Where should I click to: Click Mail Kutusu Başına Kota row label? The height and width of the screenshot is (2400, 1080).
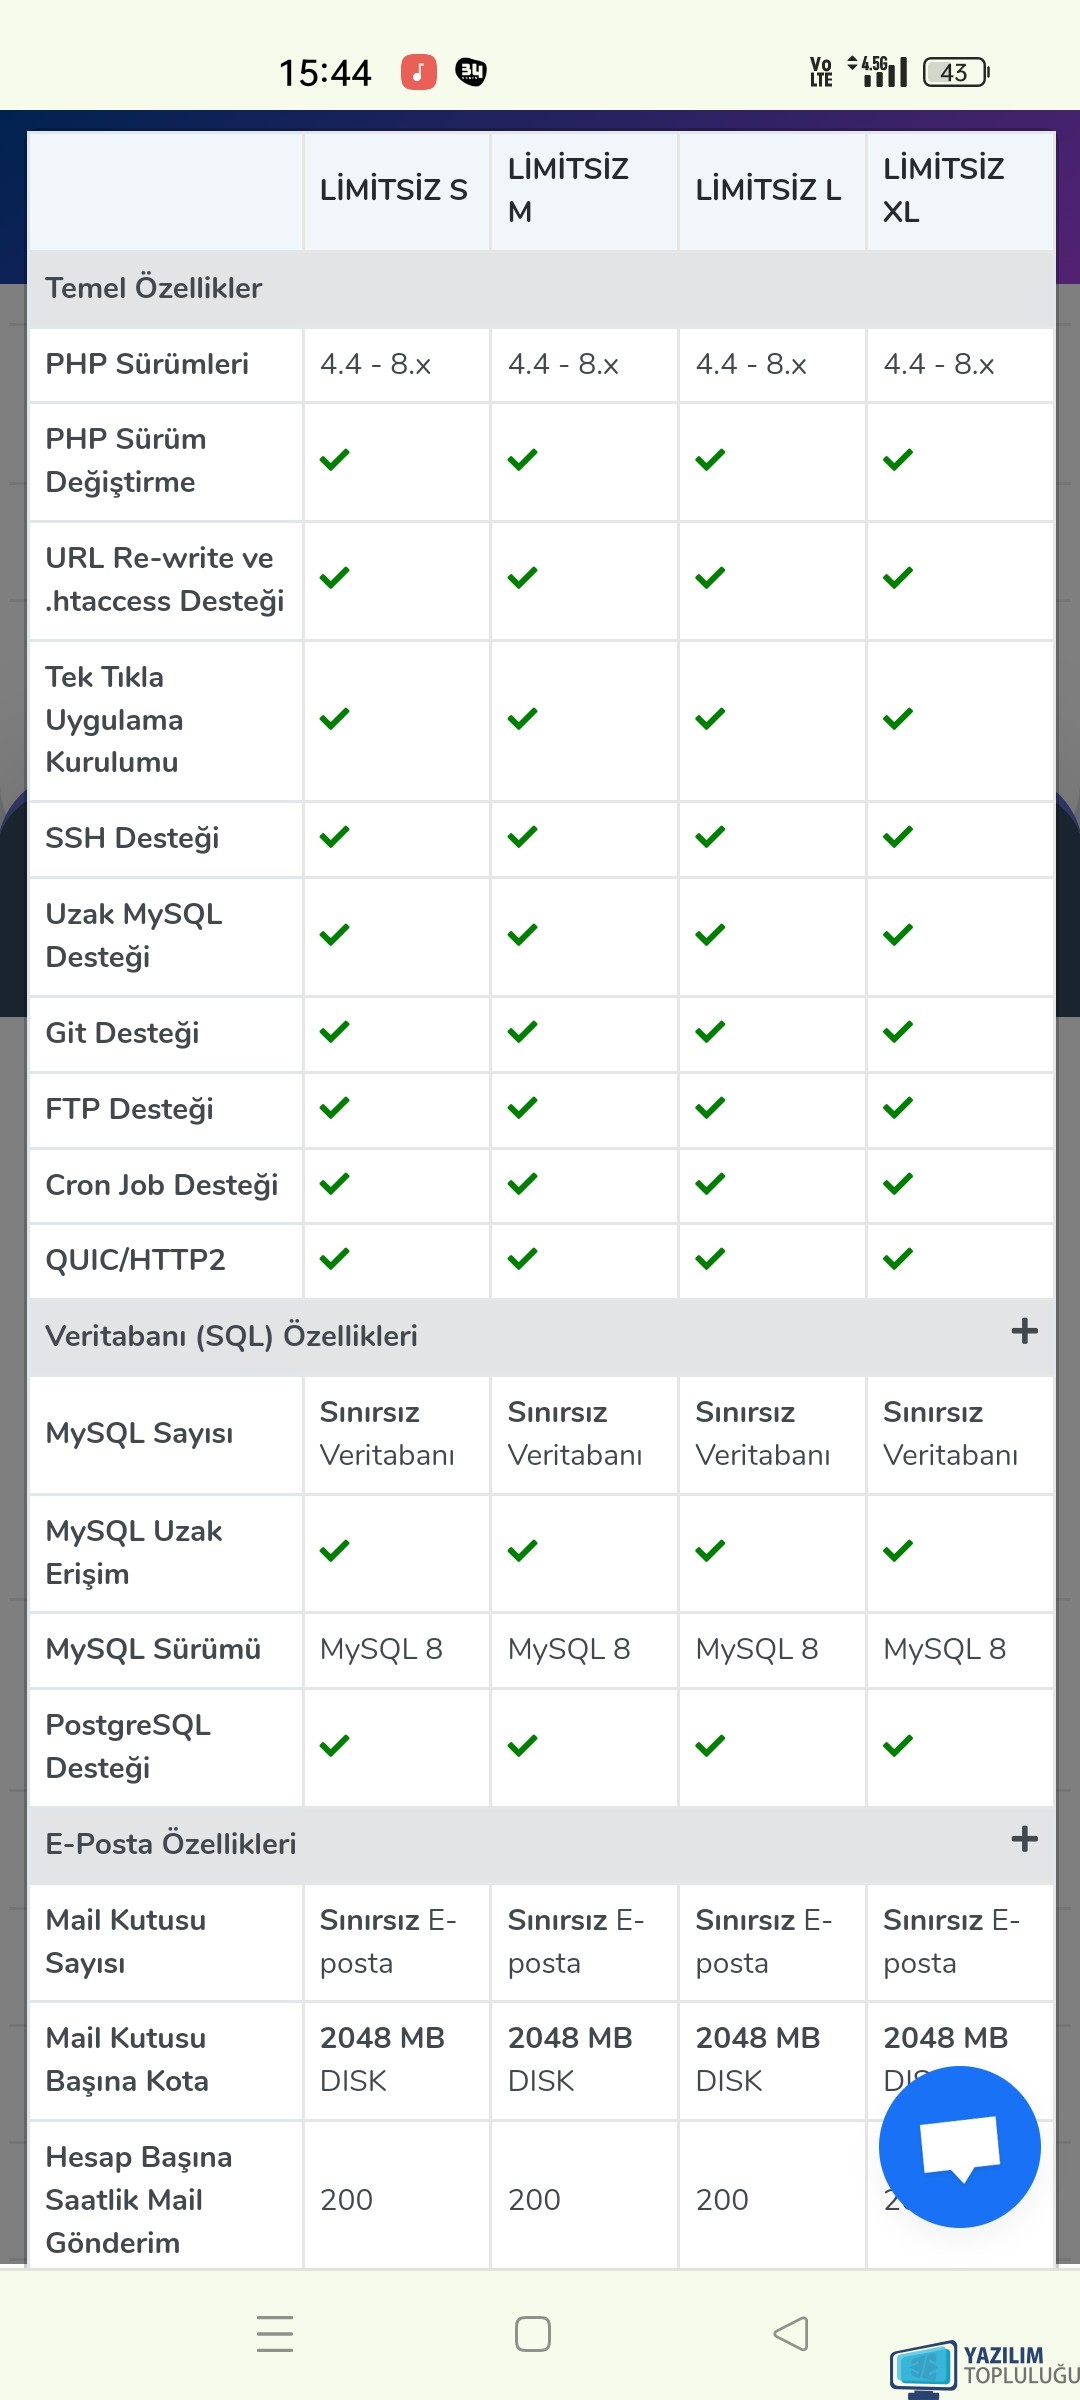(127, 2060)
